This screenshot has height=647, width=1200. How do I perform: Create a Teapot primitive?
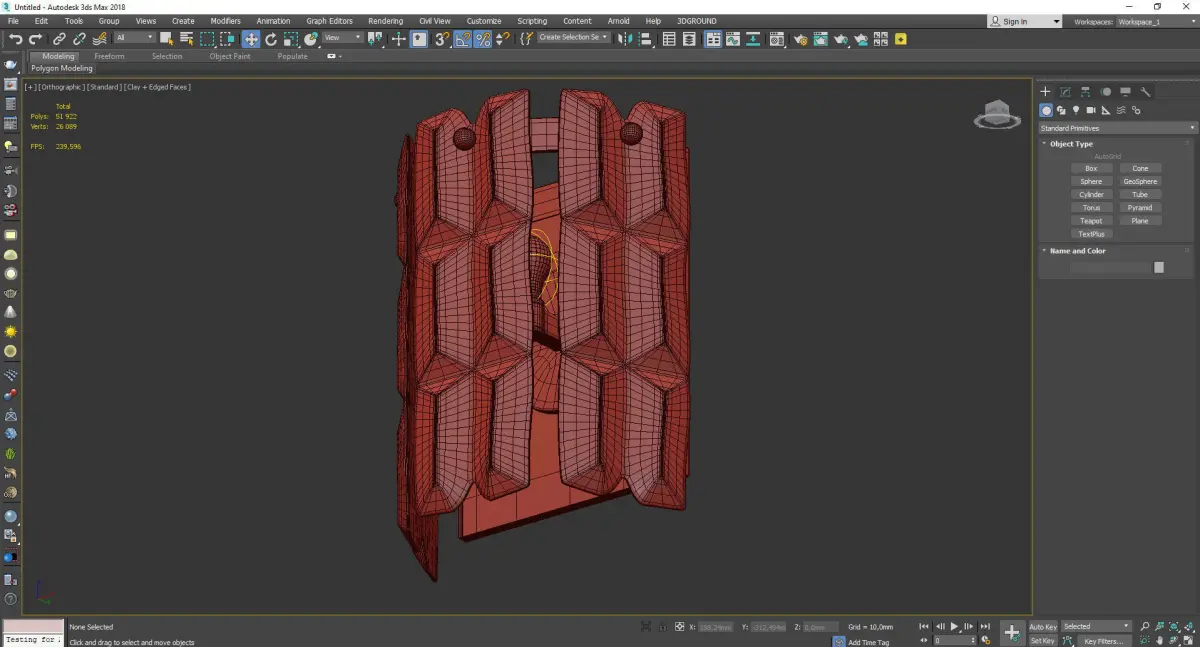[1091, 220]
